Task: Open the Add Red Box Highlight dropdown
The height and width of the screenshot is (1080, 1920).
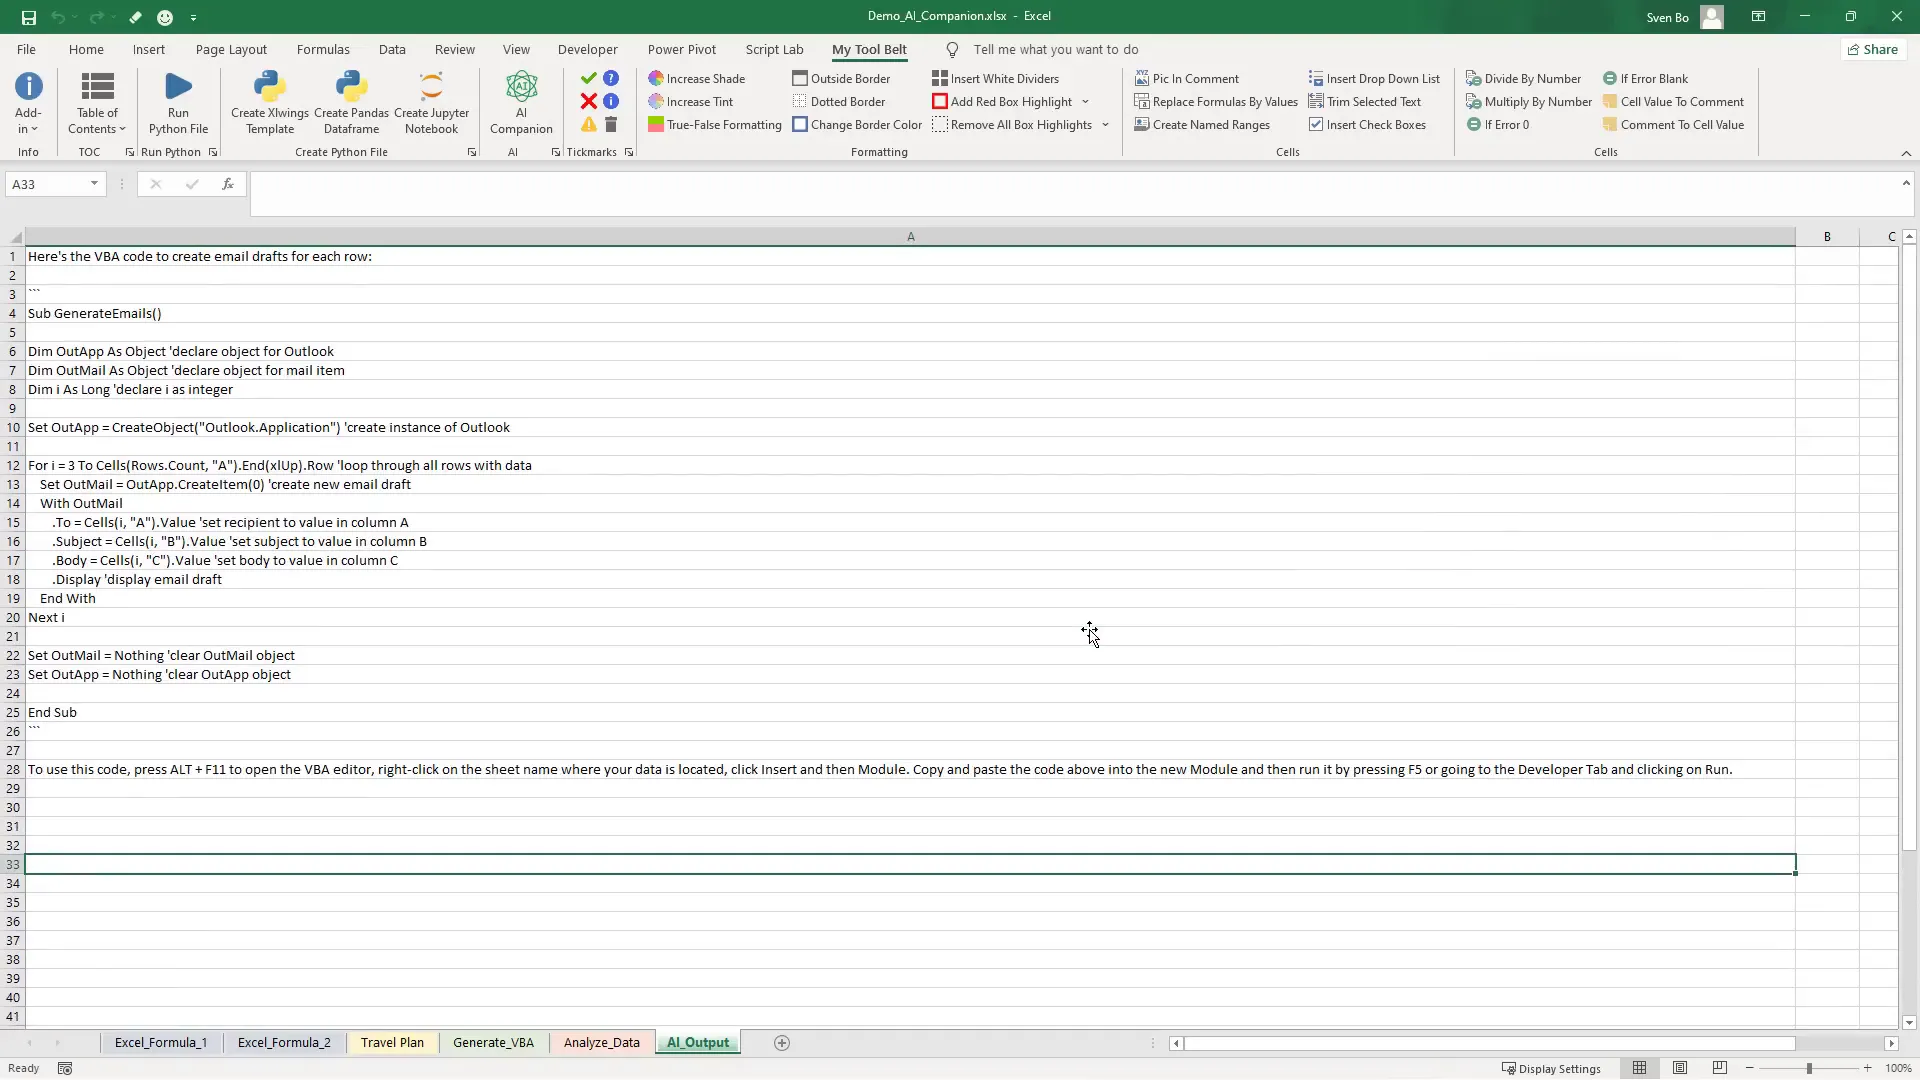Action: [x=1086, y=101]
